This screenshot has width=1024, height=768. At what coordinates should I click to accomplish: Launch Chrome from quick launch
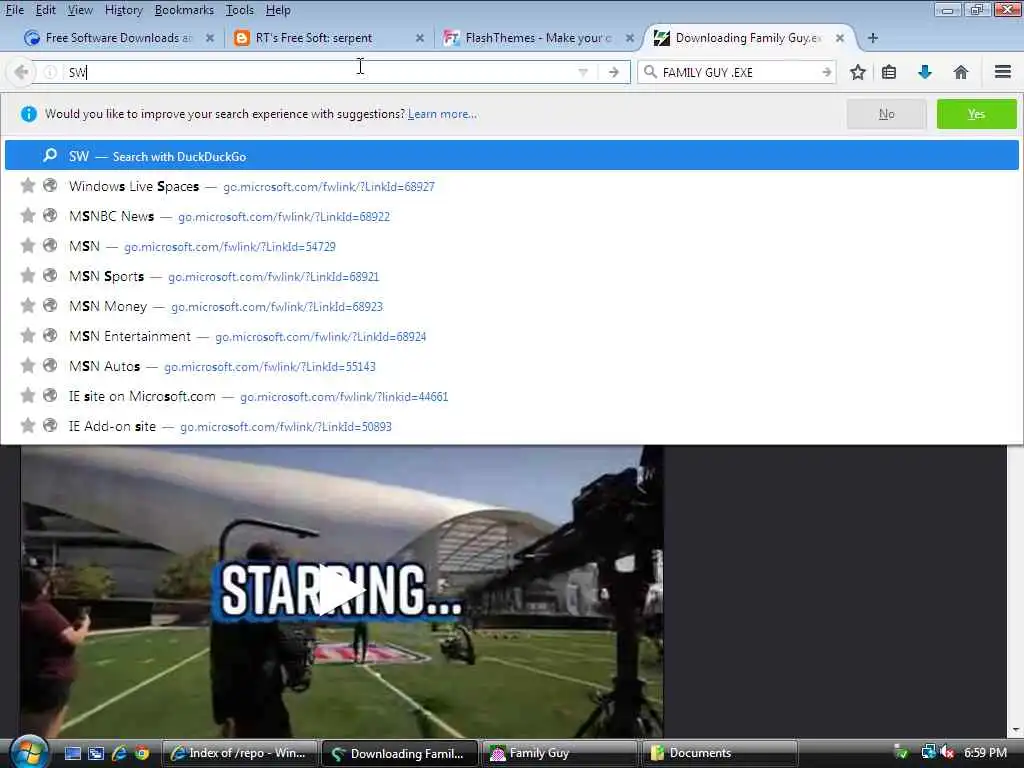[x=141, y=753]
